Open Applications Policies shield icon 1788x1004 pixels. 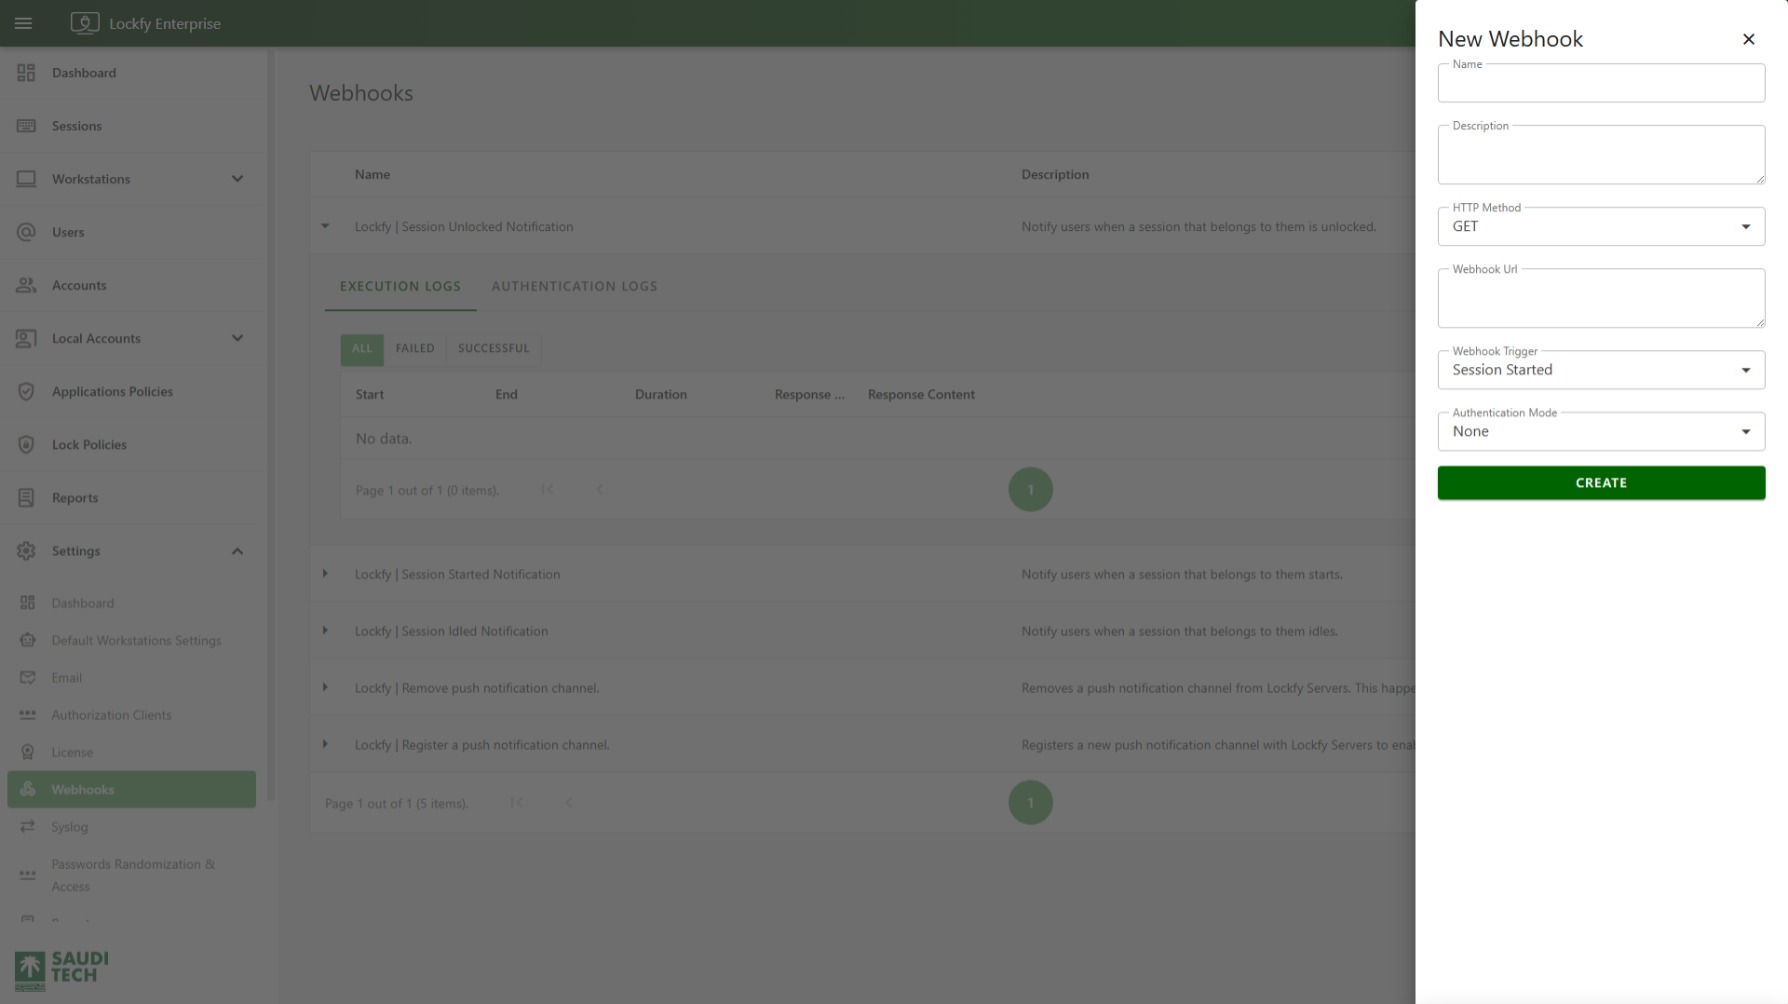pos(26,391)
